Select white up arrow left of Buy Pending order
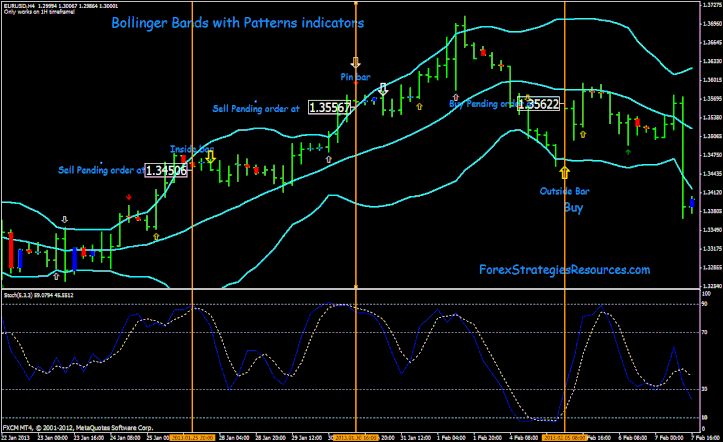Viewport: 723px width, 442px height. (456, 97)
